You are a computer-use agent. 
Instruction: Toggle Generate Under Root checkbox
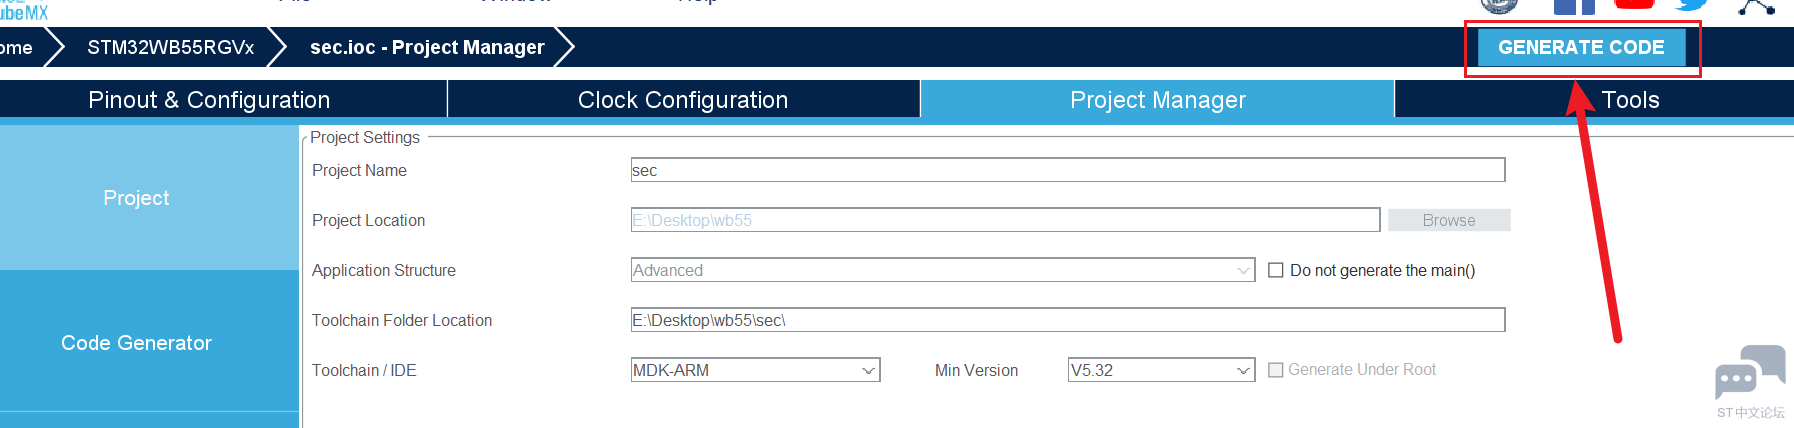[x=1276, y=370]
